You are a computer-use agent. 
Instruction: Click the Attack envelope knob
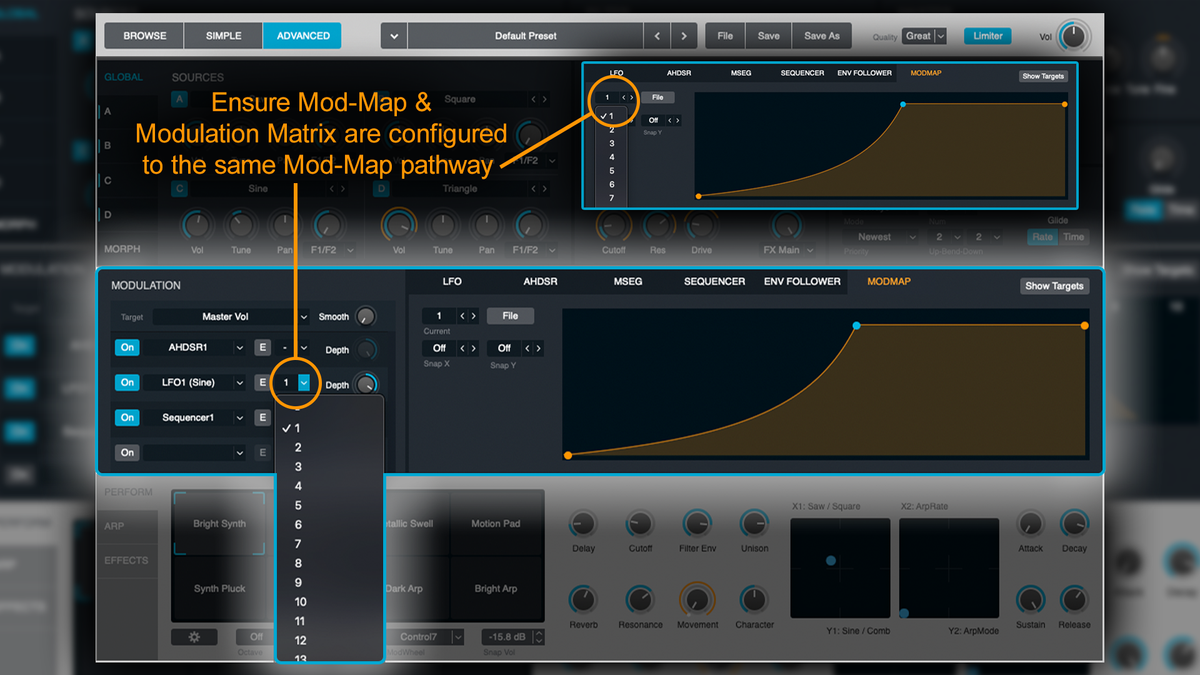[1030, 525]
